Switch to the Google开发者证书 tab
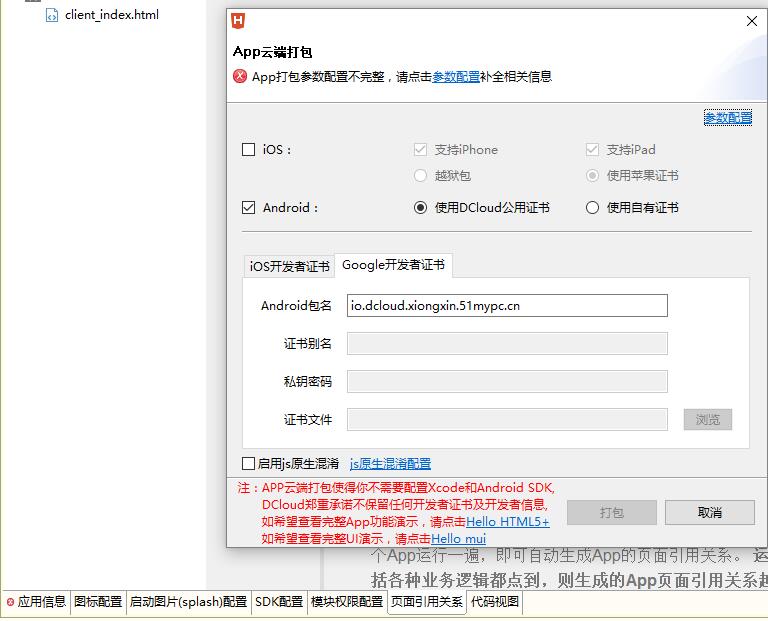768x621 pixels. tap(393, 265)
